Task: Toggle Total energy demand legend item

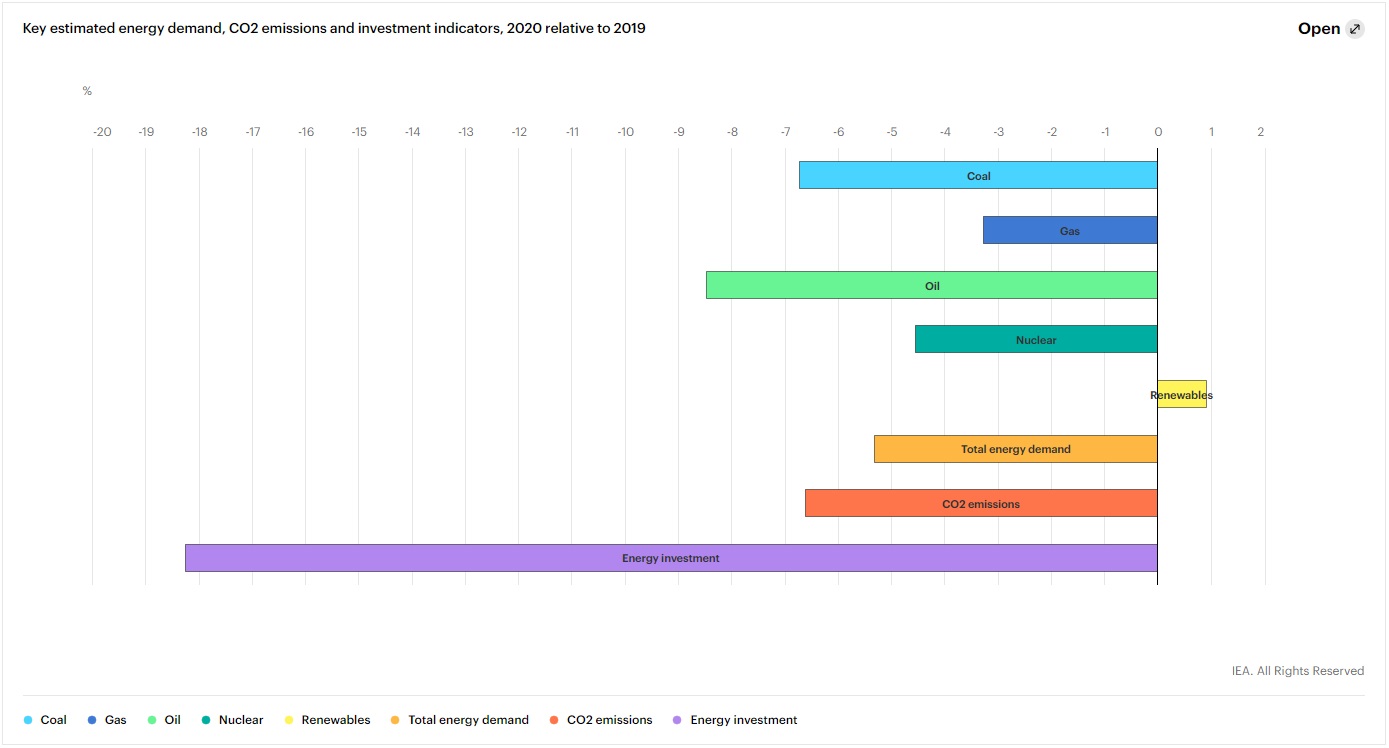Action: (x=459, y=720)
